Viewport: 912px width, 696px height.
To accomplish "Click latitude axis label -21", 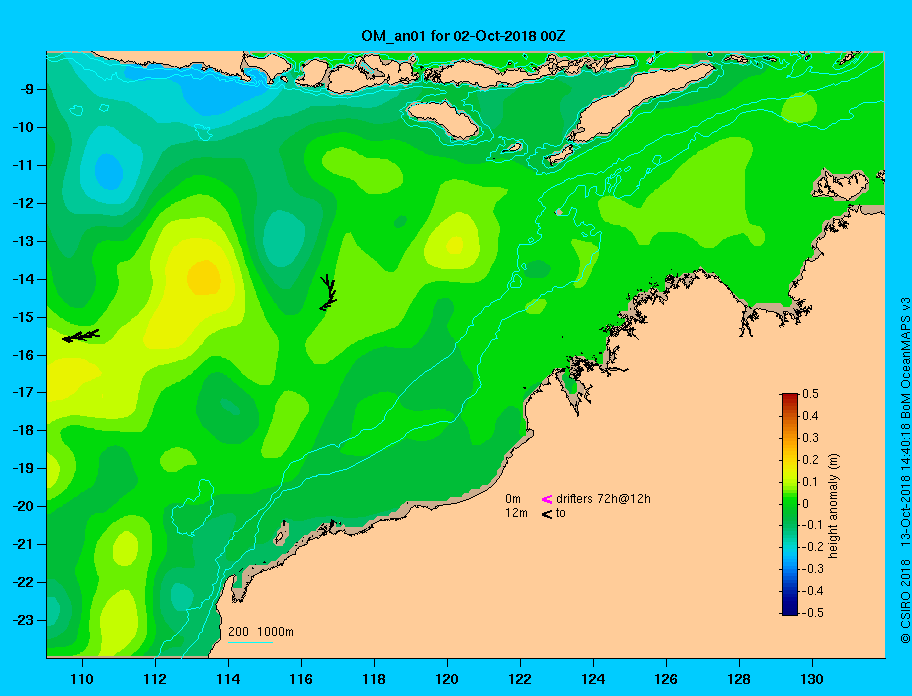I will click(x=24, y=544).
